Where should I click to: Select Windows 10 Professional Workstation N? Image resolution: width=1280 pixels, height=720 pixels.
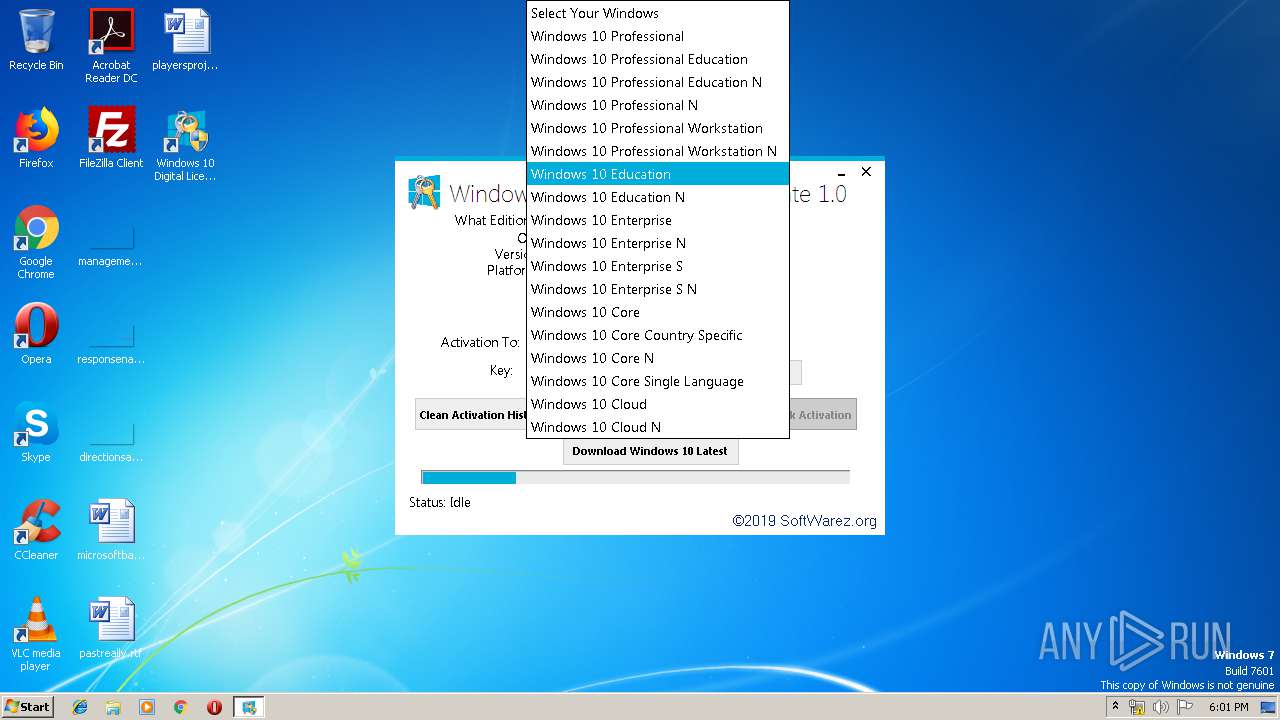pyautogui.click(x=658, y=151)
